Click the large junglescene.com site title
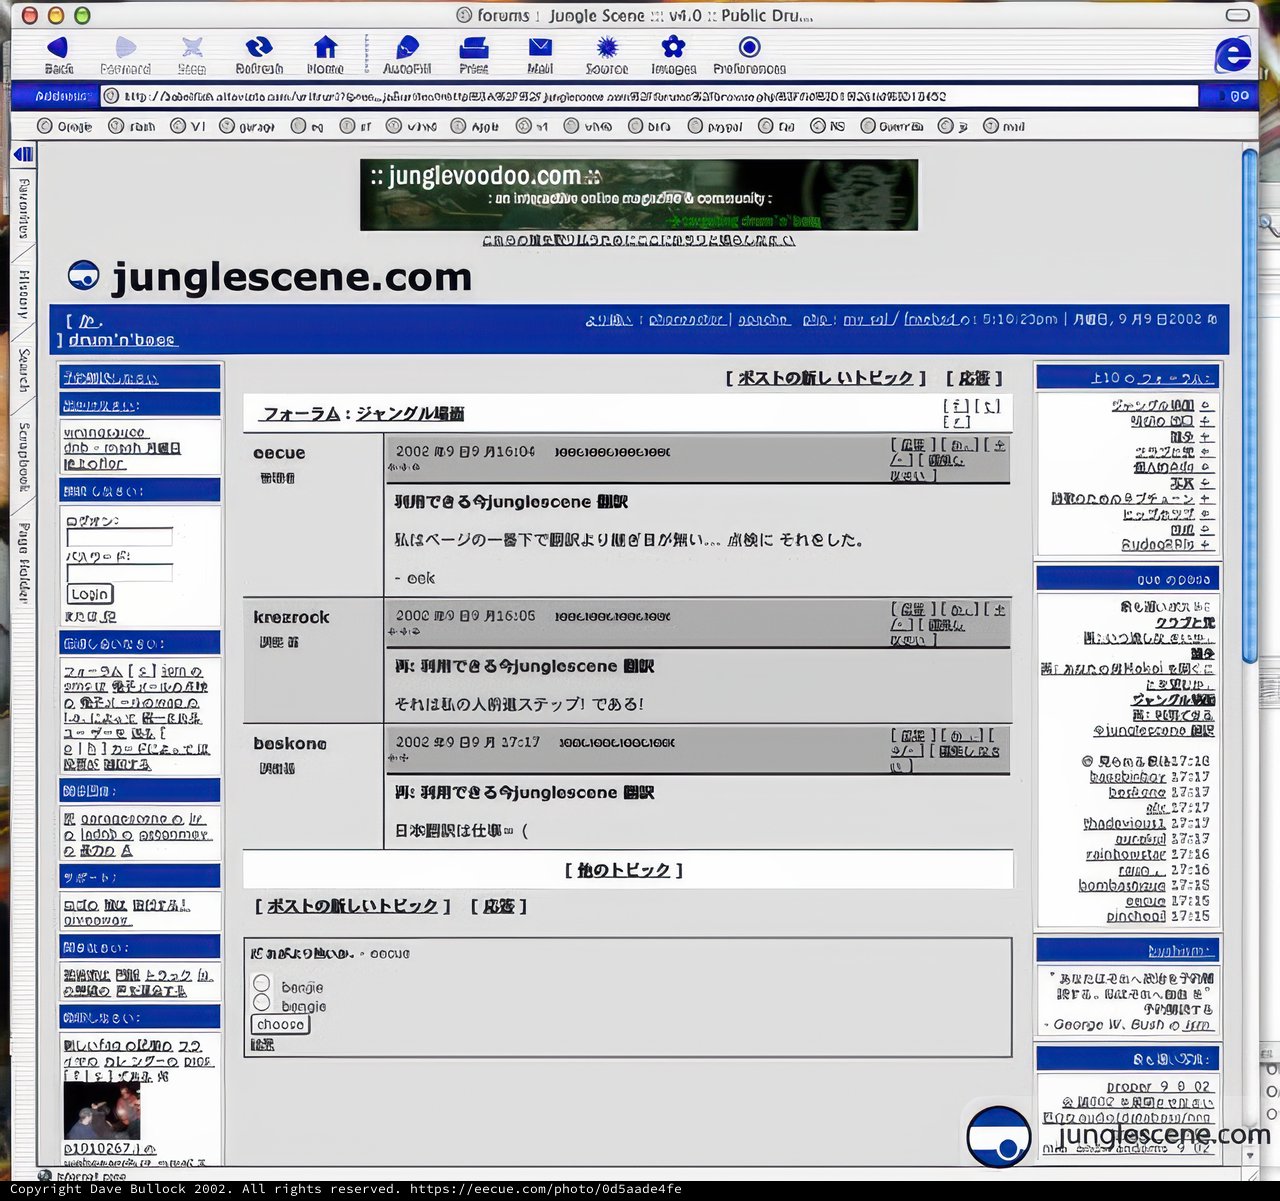 point(292,277)
